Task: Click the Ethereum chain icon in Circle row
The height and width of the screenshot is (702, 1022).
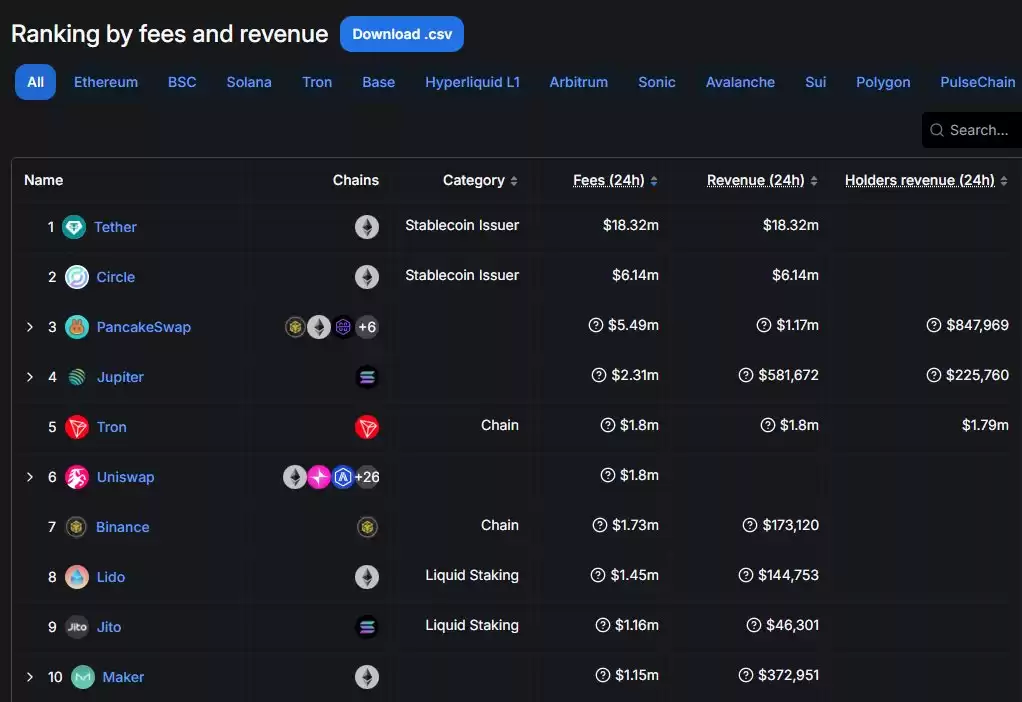Action: 367,277
